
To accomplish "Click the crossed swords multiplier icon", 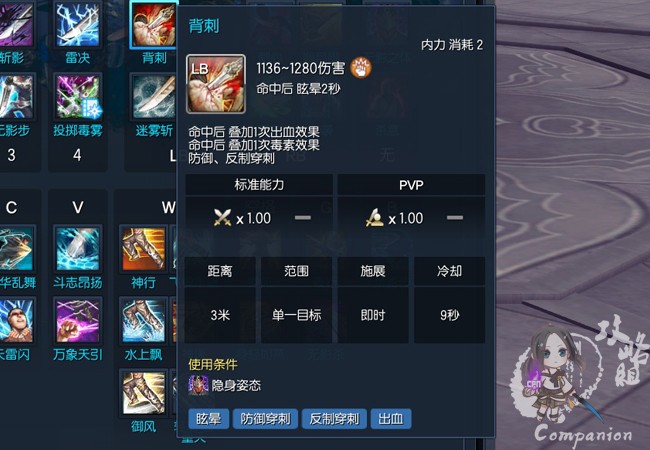I will point(222,218).
